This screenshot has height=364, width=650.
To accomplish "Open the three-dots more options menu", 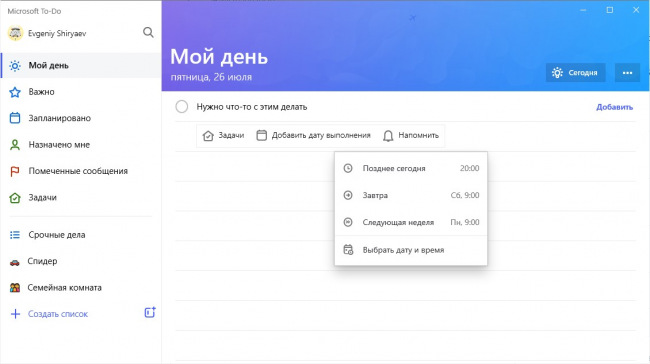I will 627,73.
